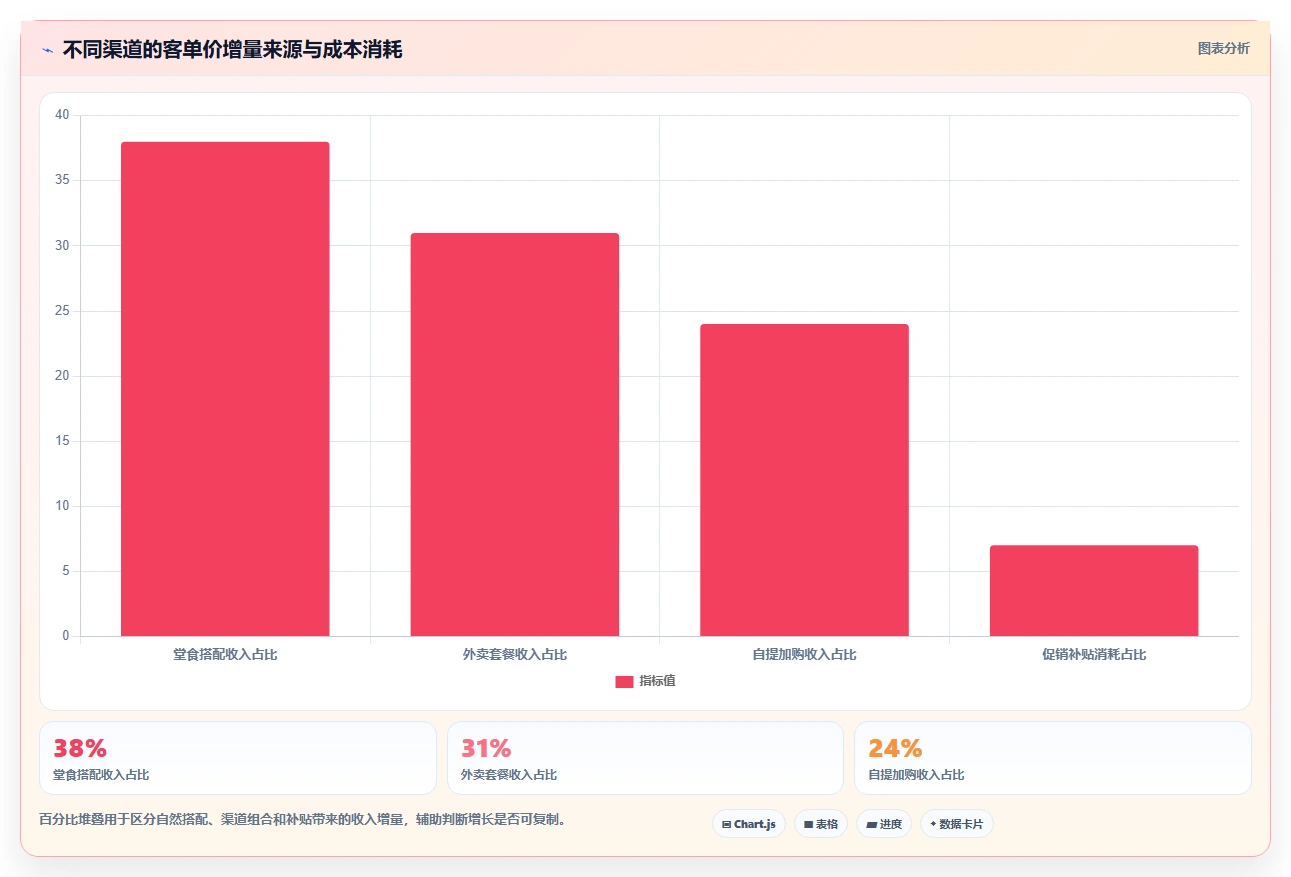Click the 堂食搭配收入占比 bar
Image resolution: width=1291 pixels, height=877 pixels.
tap(225, 389)
